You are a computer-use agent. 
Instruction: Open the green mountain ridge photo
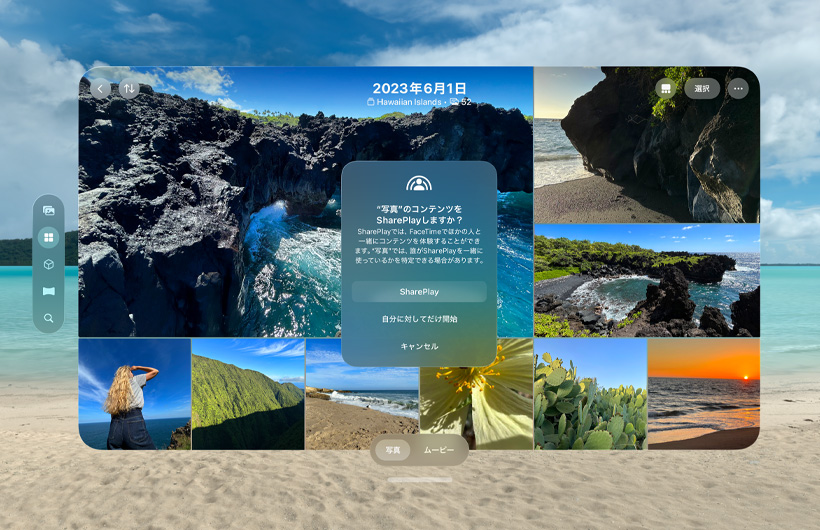click(247, 394)
